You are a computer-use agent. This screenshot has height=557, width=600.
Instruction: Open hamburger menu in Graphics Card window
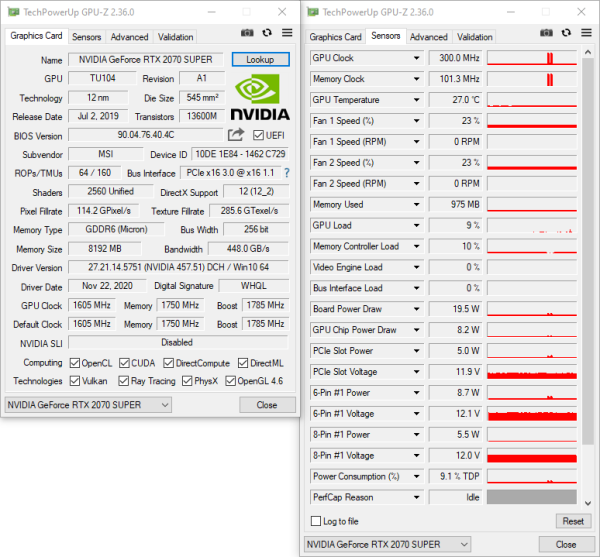(287, 33)
